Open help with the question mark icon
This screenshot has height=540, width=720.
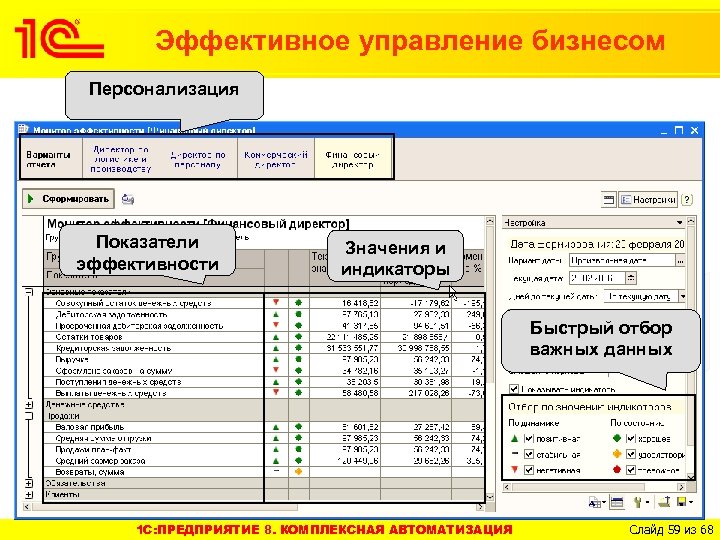tap(686, 200)
